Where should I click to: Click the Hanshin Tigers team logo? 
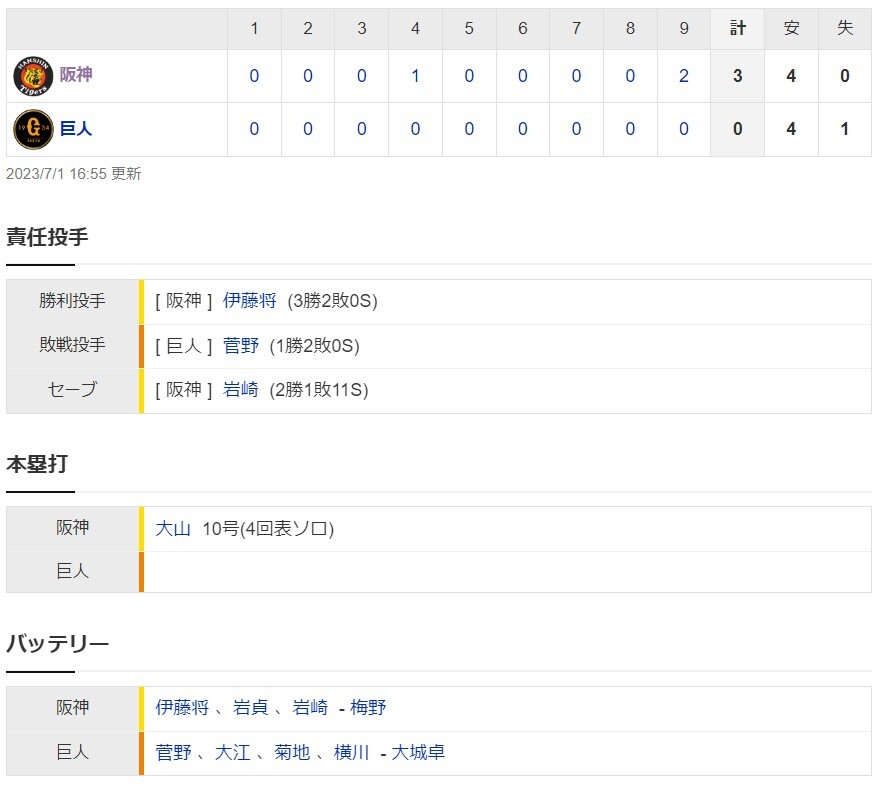pos(32,76)
